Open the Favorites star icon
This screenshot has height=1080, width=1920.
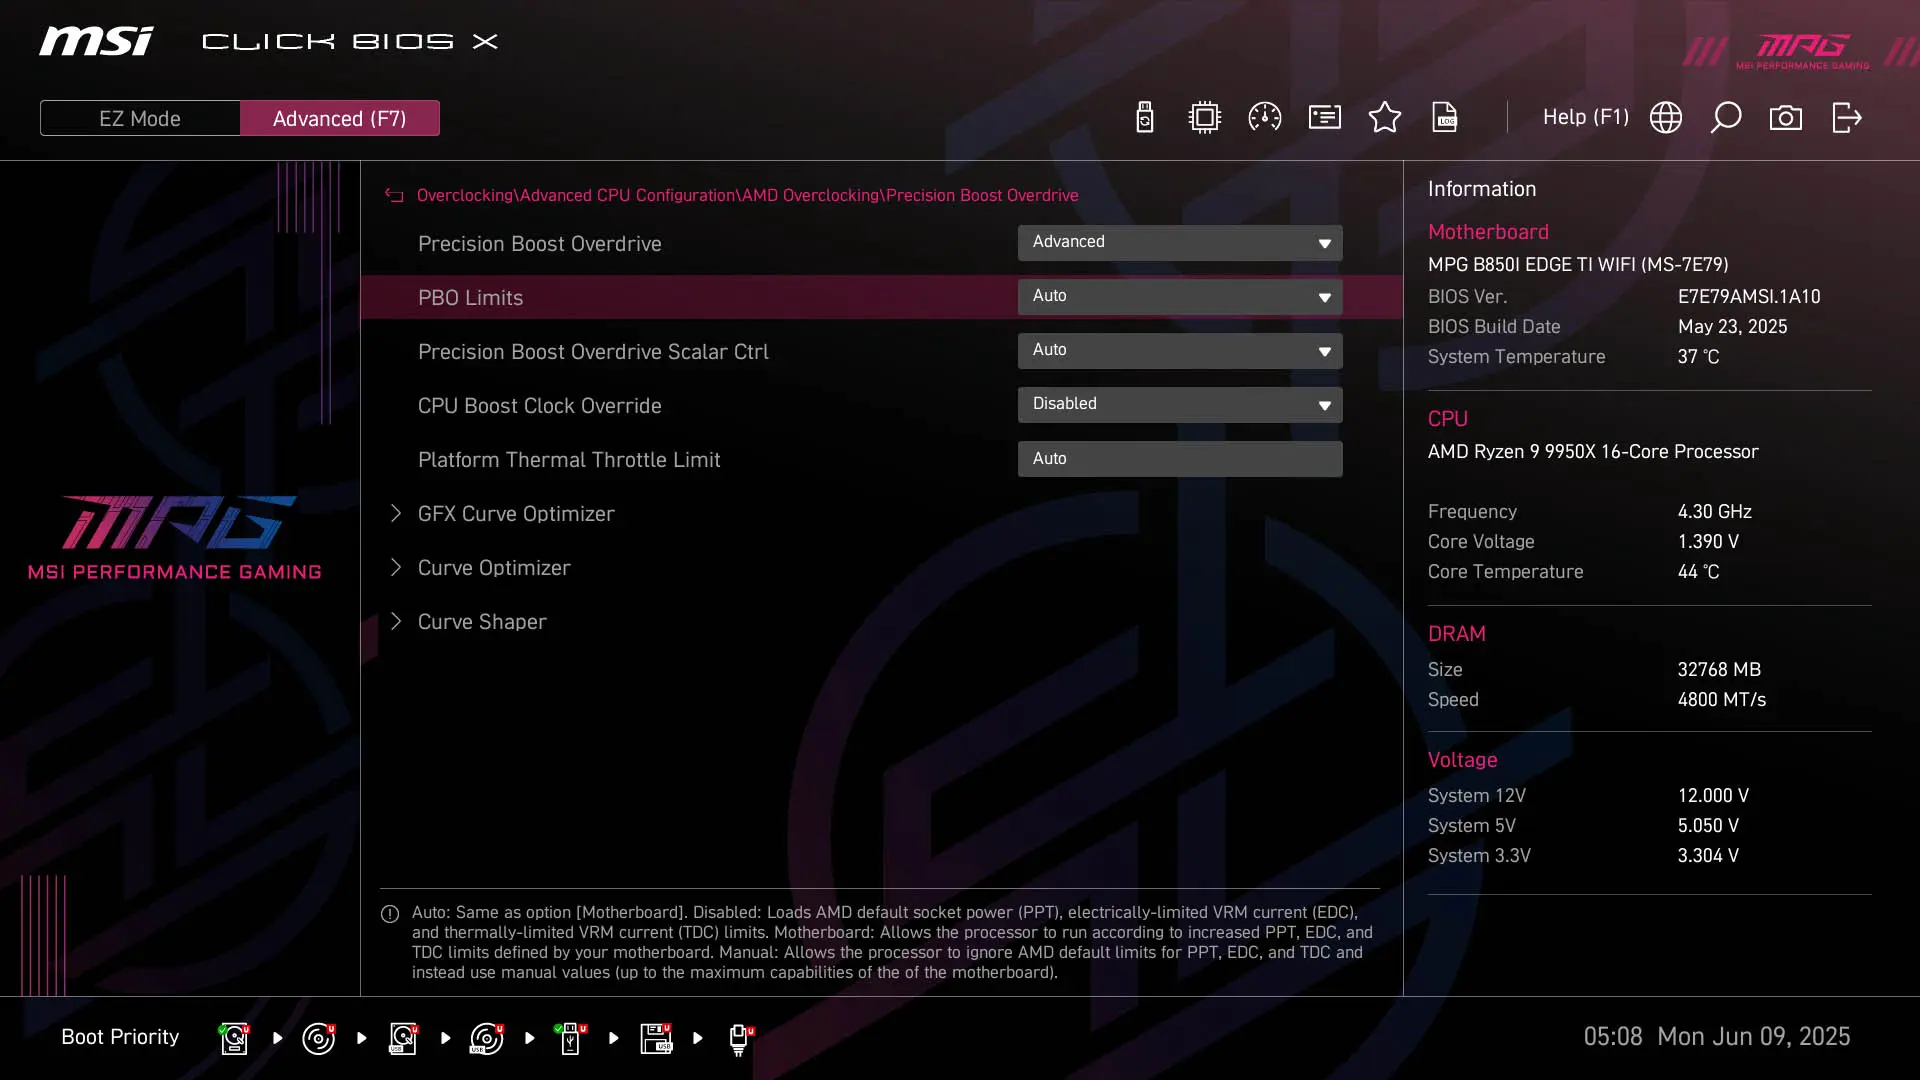(1385, 117)
